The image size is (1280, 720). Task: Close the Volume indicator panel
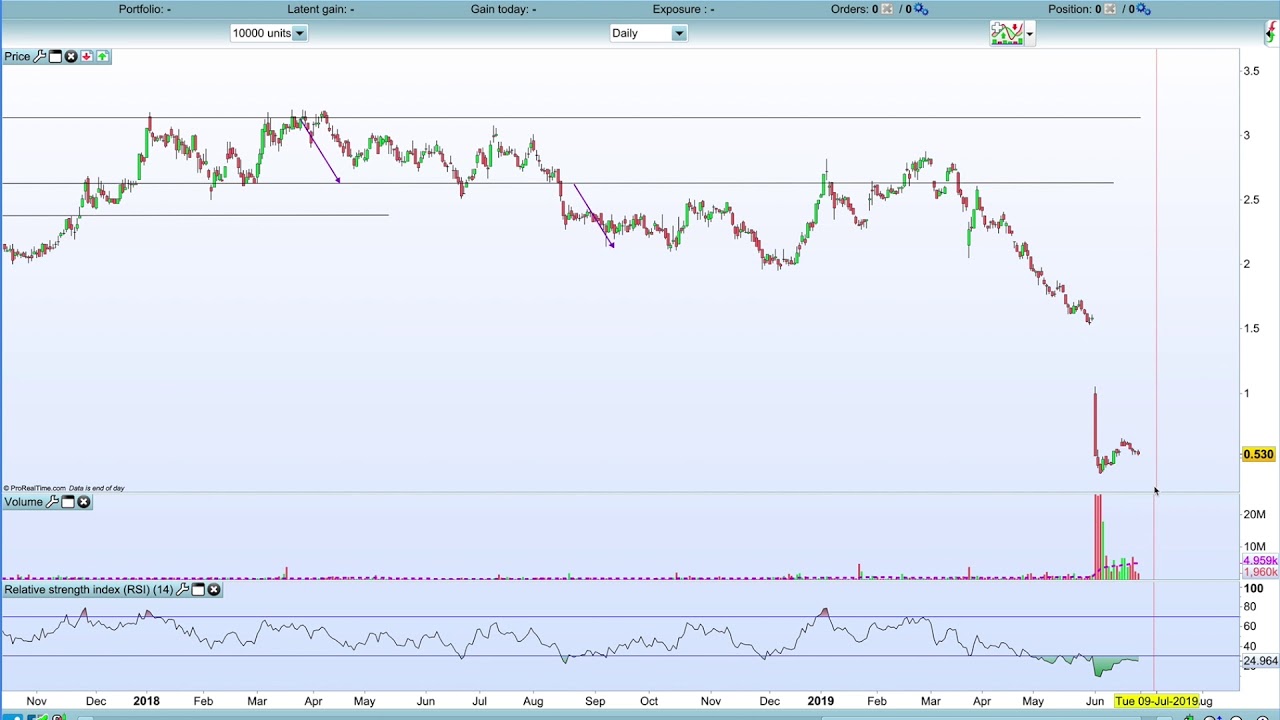point(84,502)
